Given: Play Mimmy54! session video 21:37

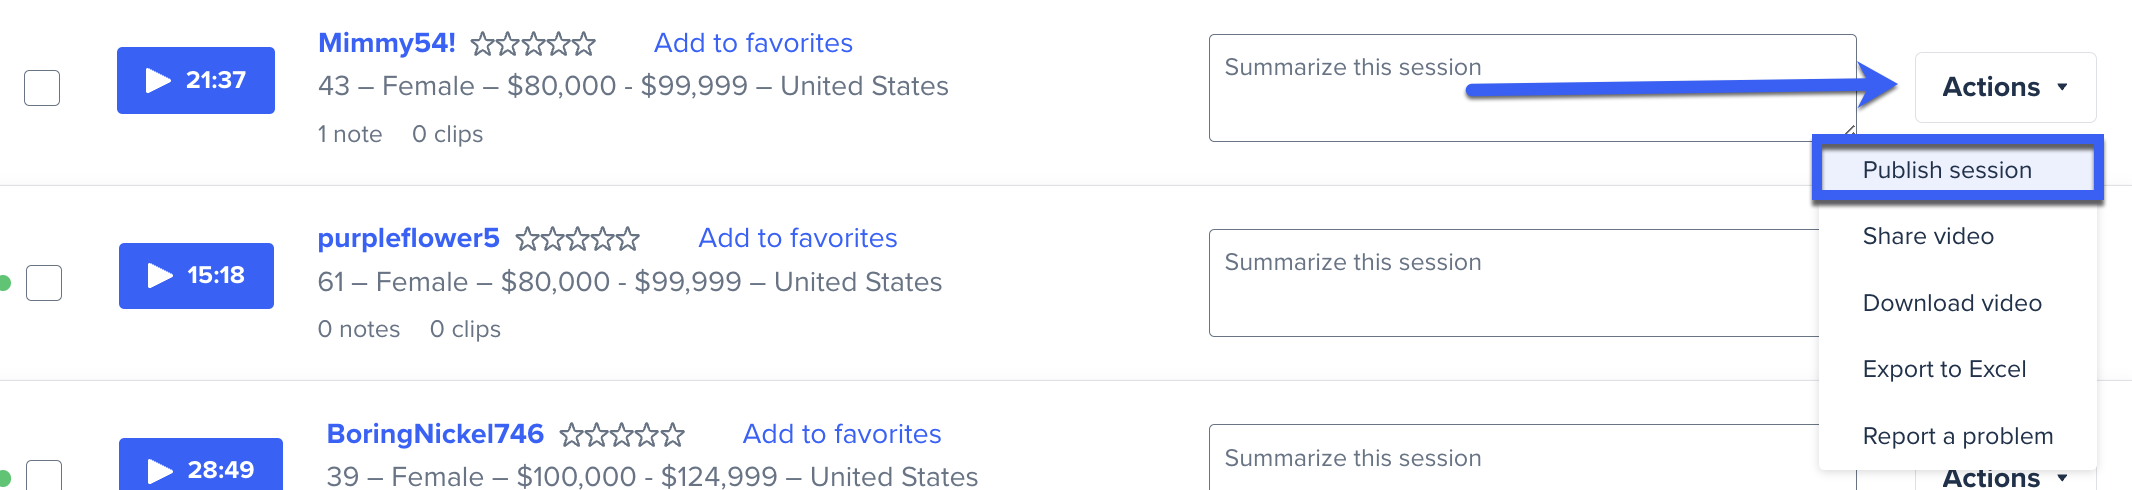Looking at the screenshot, I should (196, 80).
